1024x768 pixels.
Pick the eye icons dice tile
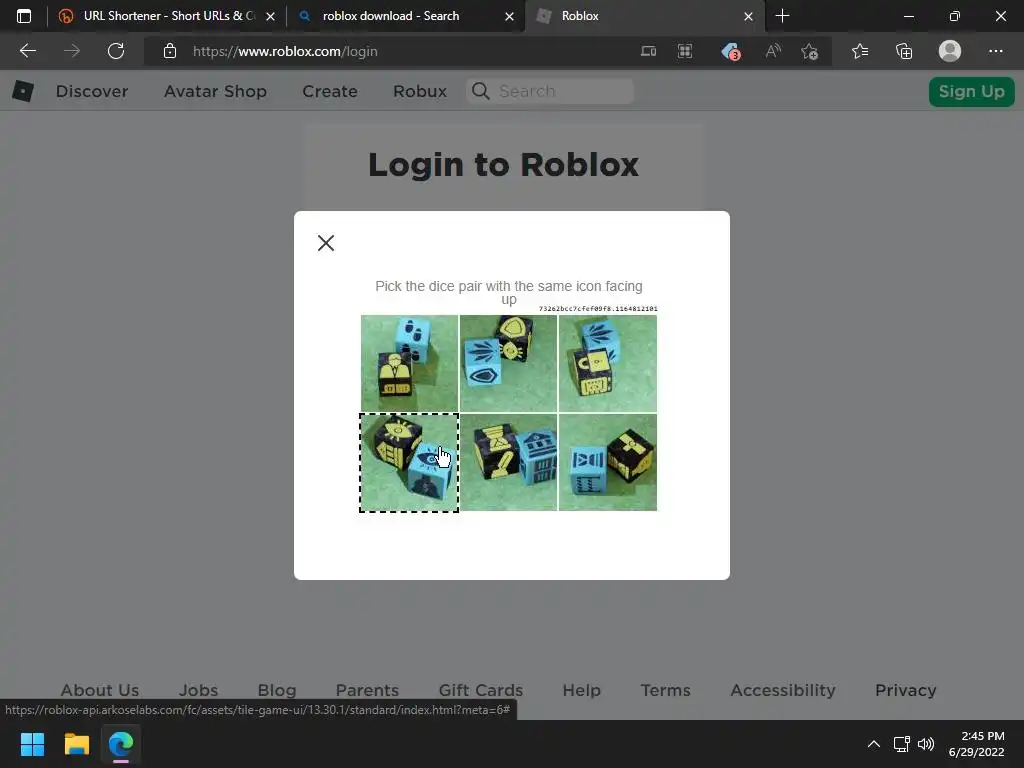pyautogui.click(x=409, y=462)
